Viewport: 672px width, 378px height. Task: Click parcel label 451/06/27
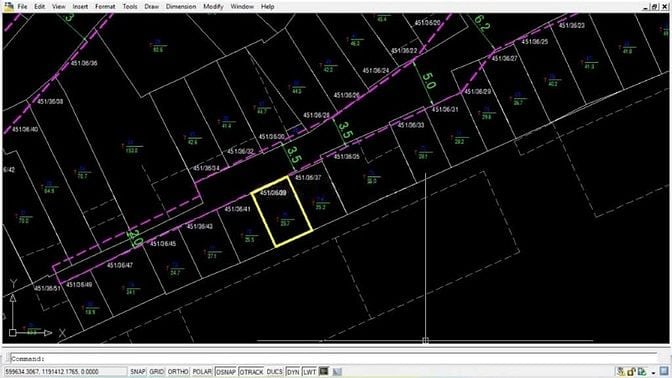tap(505, 58)
